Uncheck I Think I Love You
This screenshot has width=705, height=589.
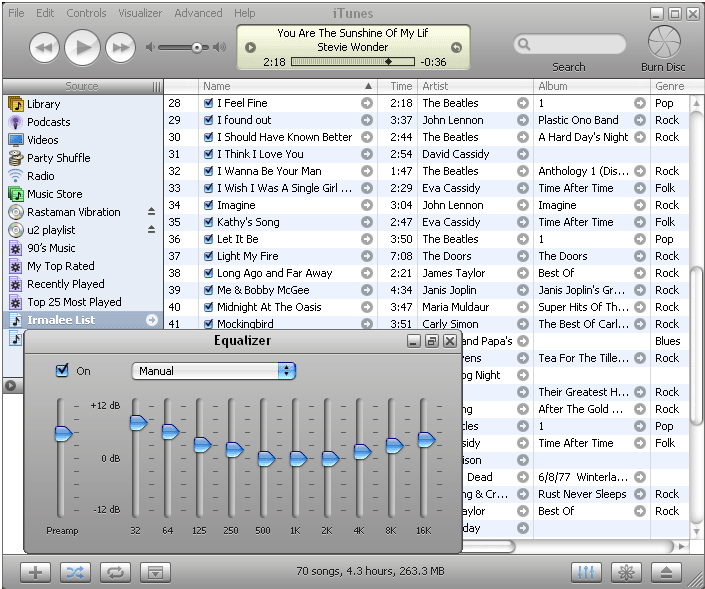[x=208, y=154]
